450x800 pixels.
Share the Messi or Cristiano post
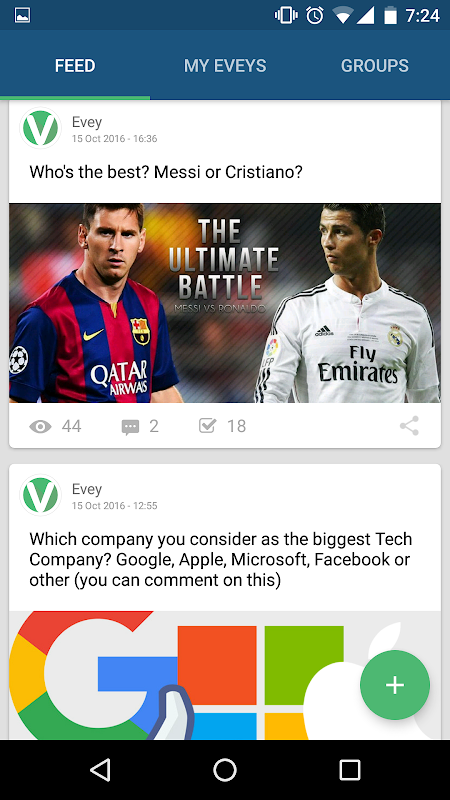pos(409,426)
